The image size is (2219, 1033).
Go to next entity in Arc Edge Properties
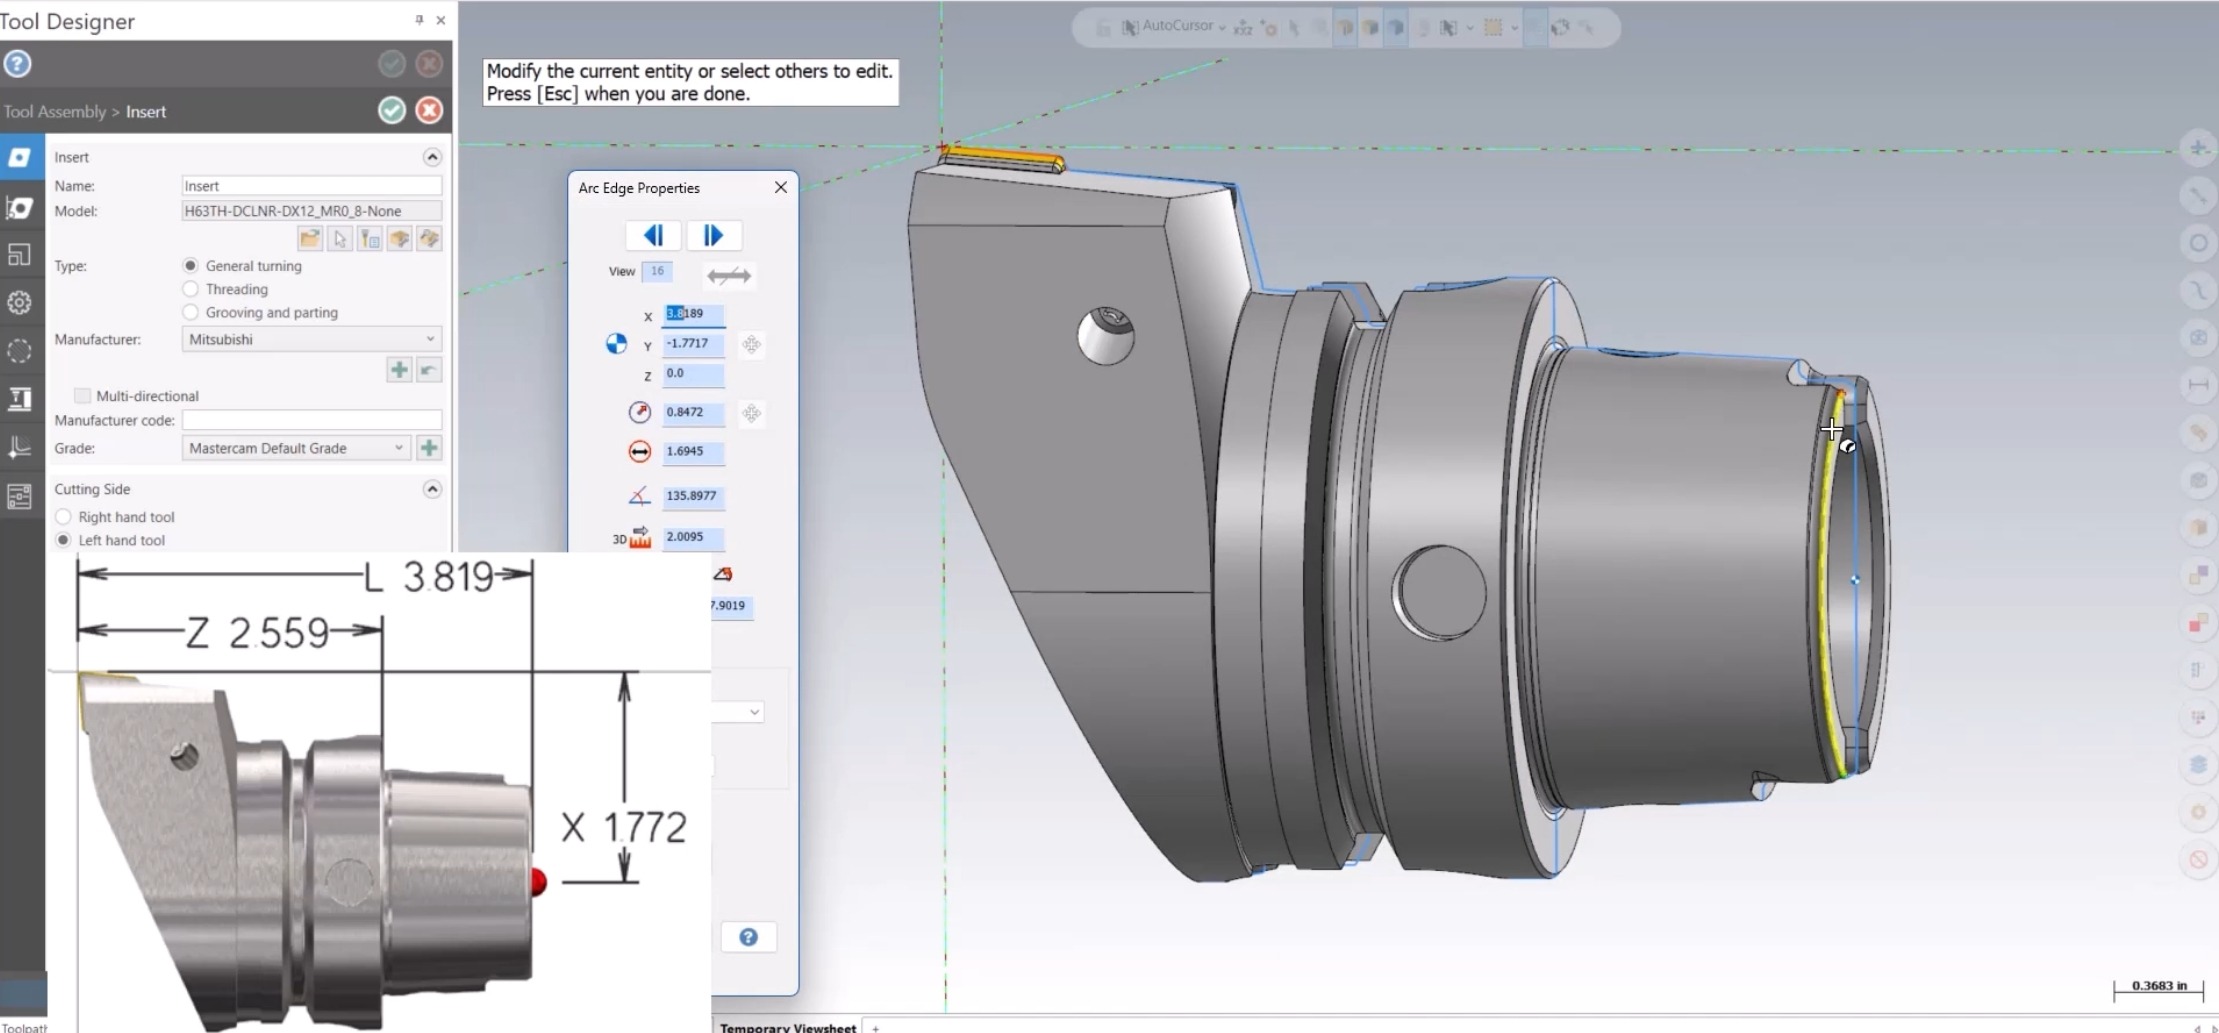pyautogui.click(x=713, y=235)
